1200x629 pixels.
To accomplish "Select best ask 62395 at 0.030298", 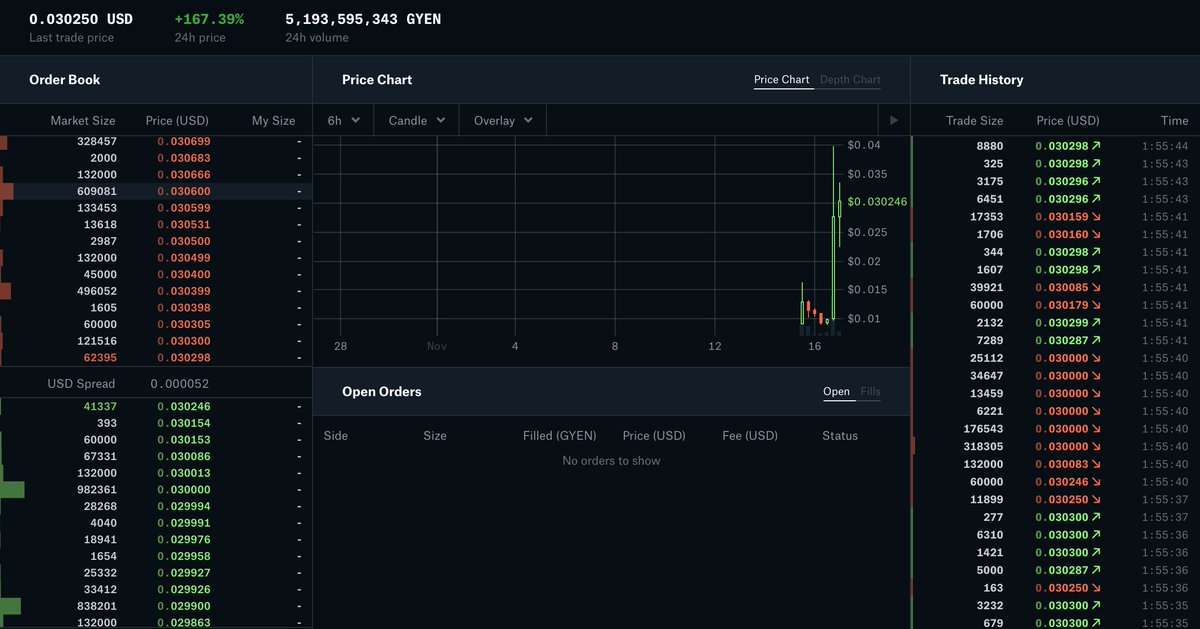I will pyautogui.click(x=156, y=358).
